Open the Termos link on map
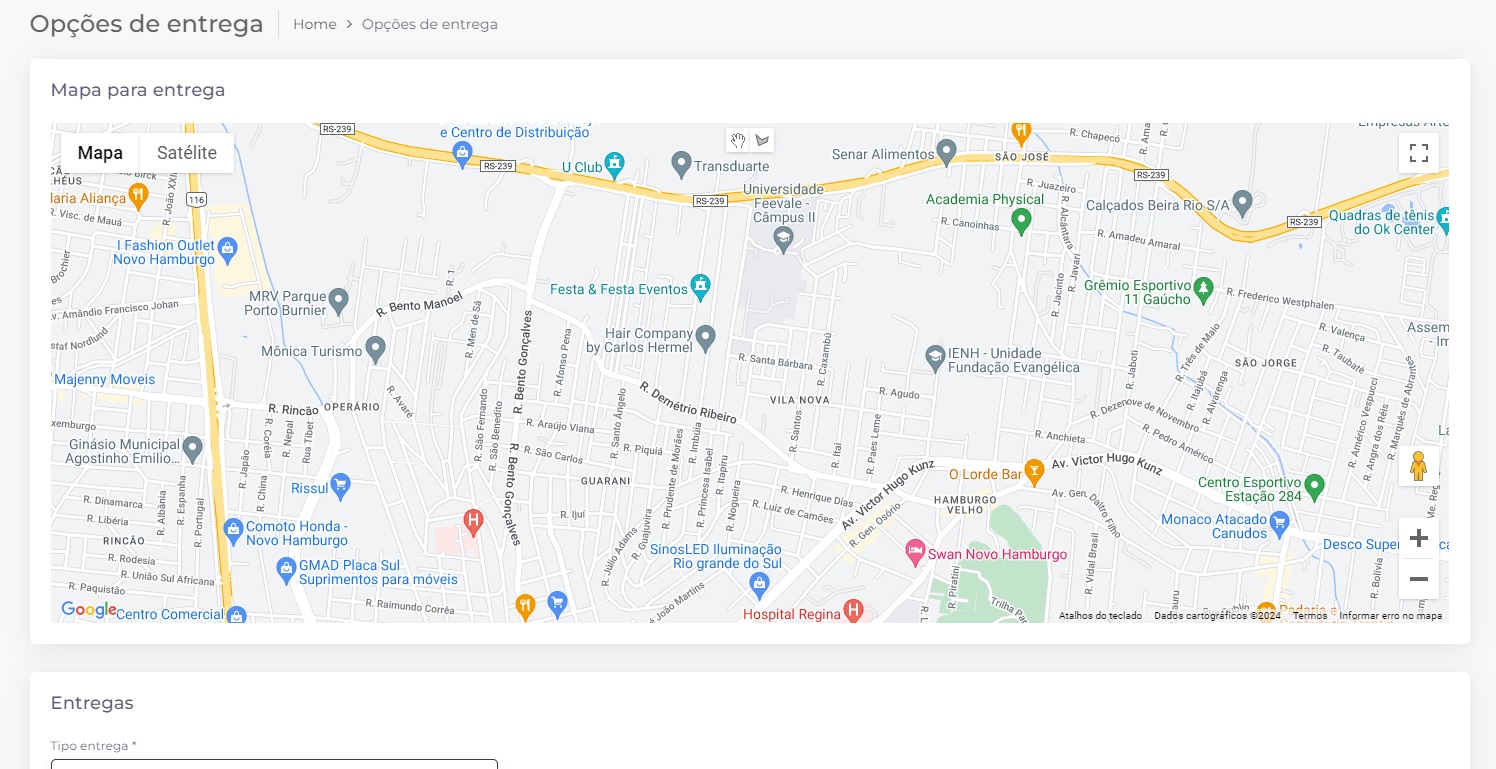This screenshot has height=769, width=1496. [1309, 616]
